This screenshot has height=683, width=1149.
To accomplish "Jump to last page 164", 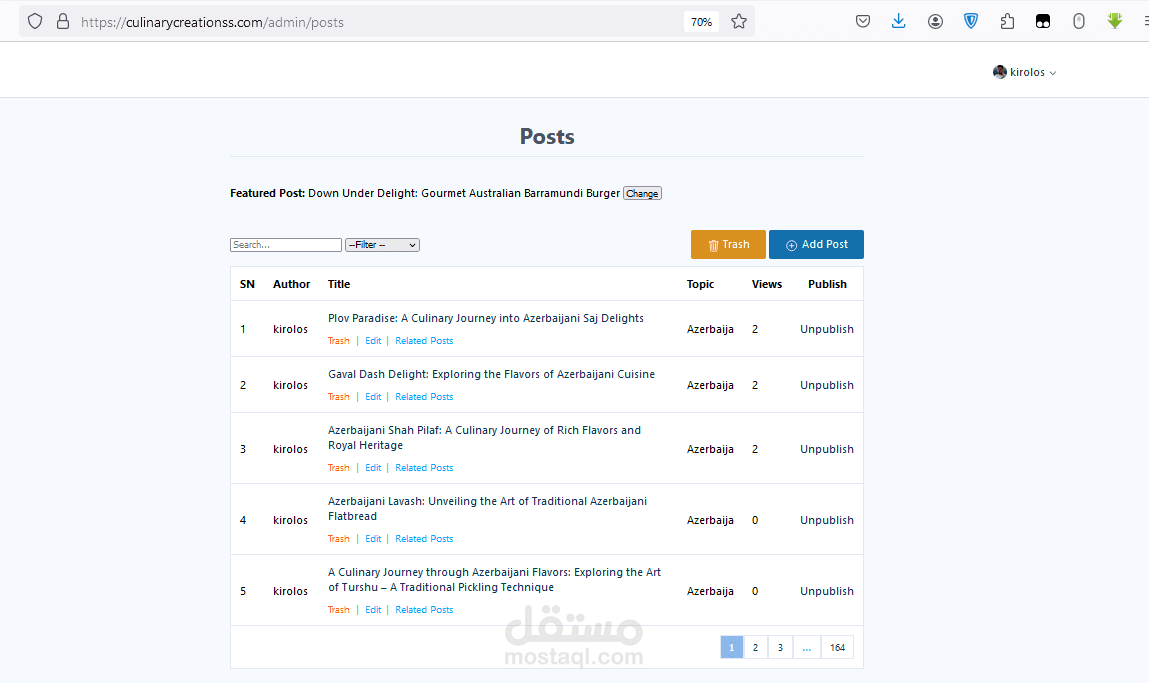I will [838, 647].
